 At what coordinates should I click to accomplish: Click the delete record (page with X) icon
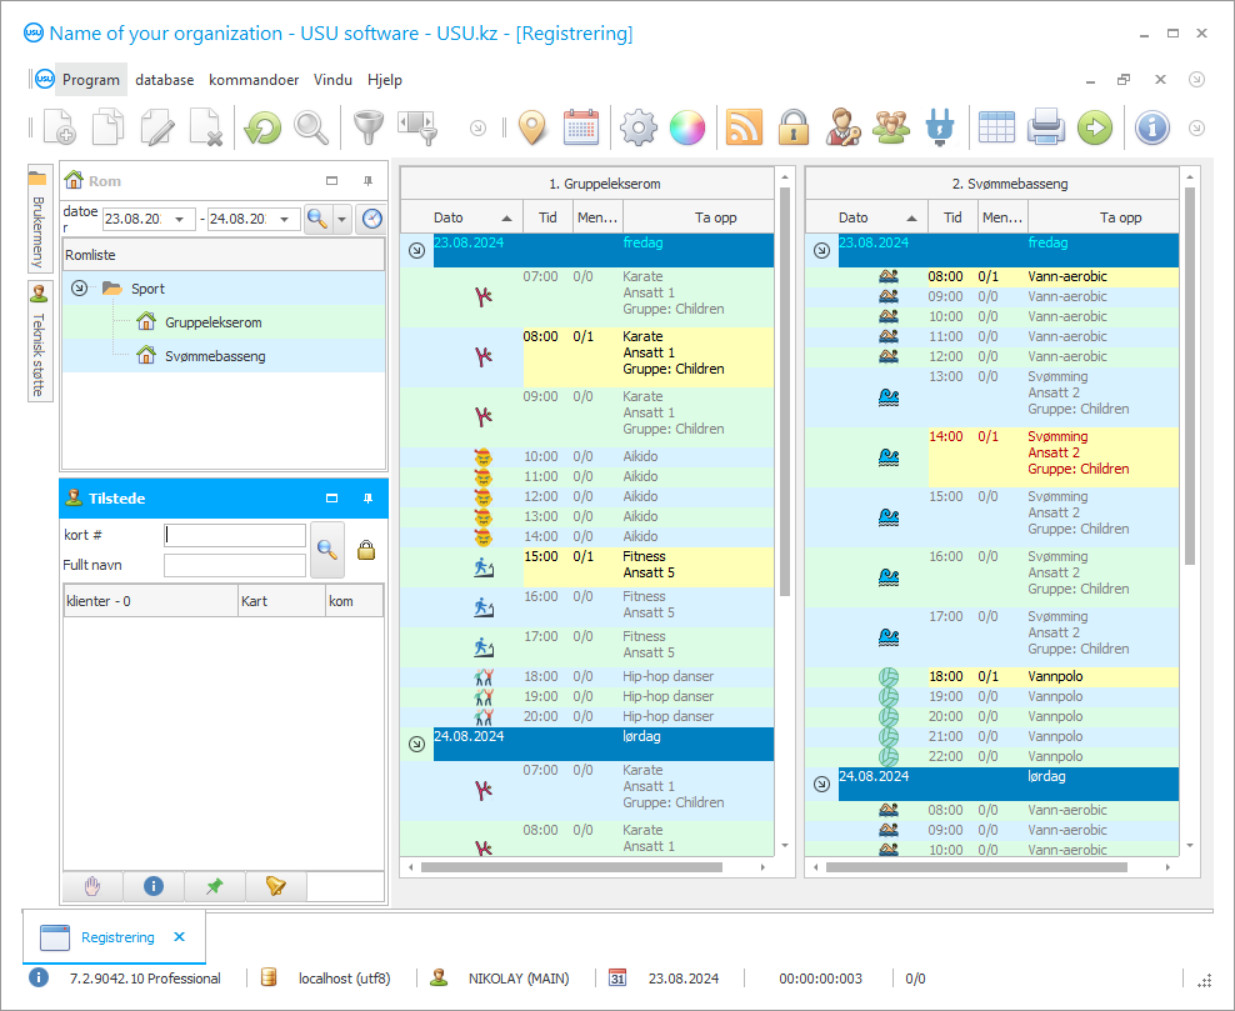coord(206,128)
